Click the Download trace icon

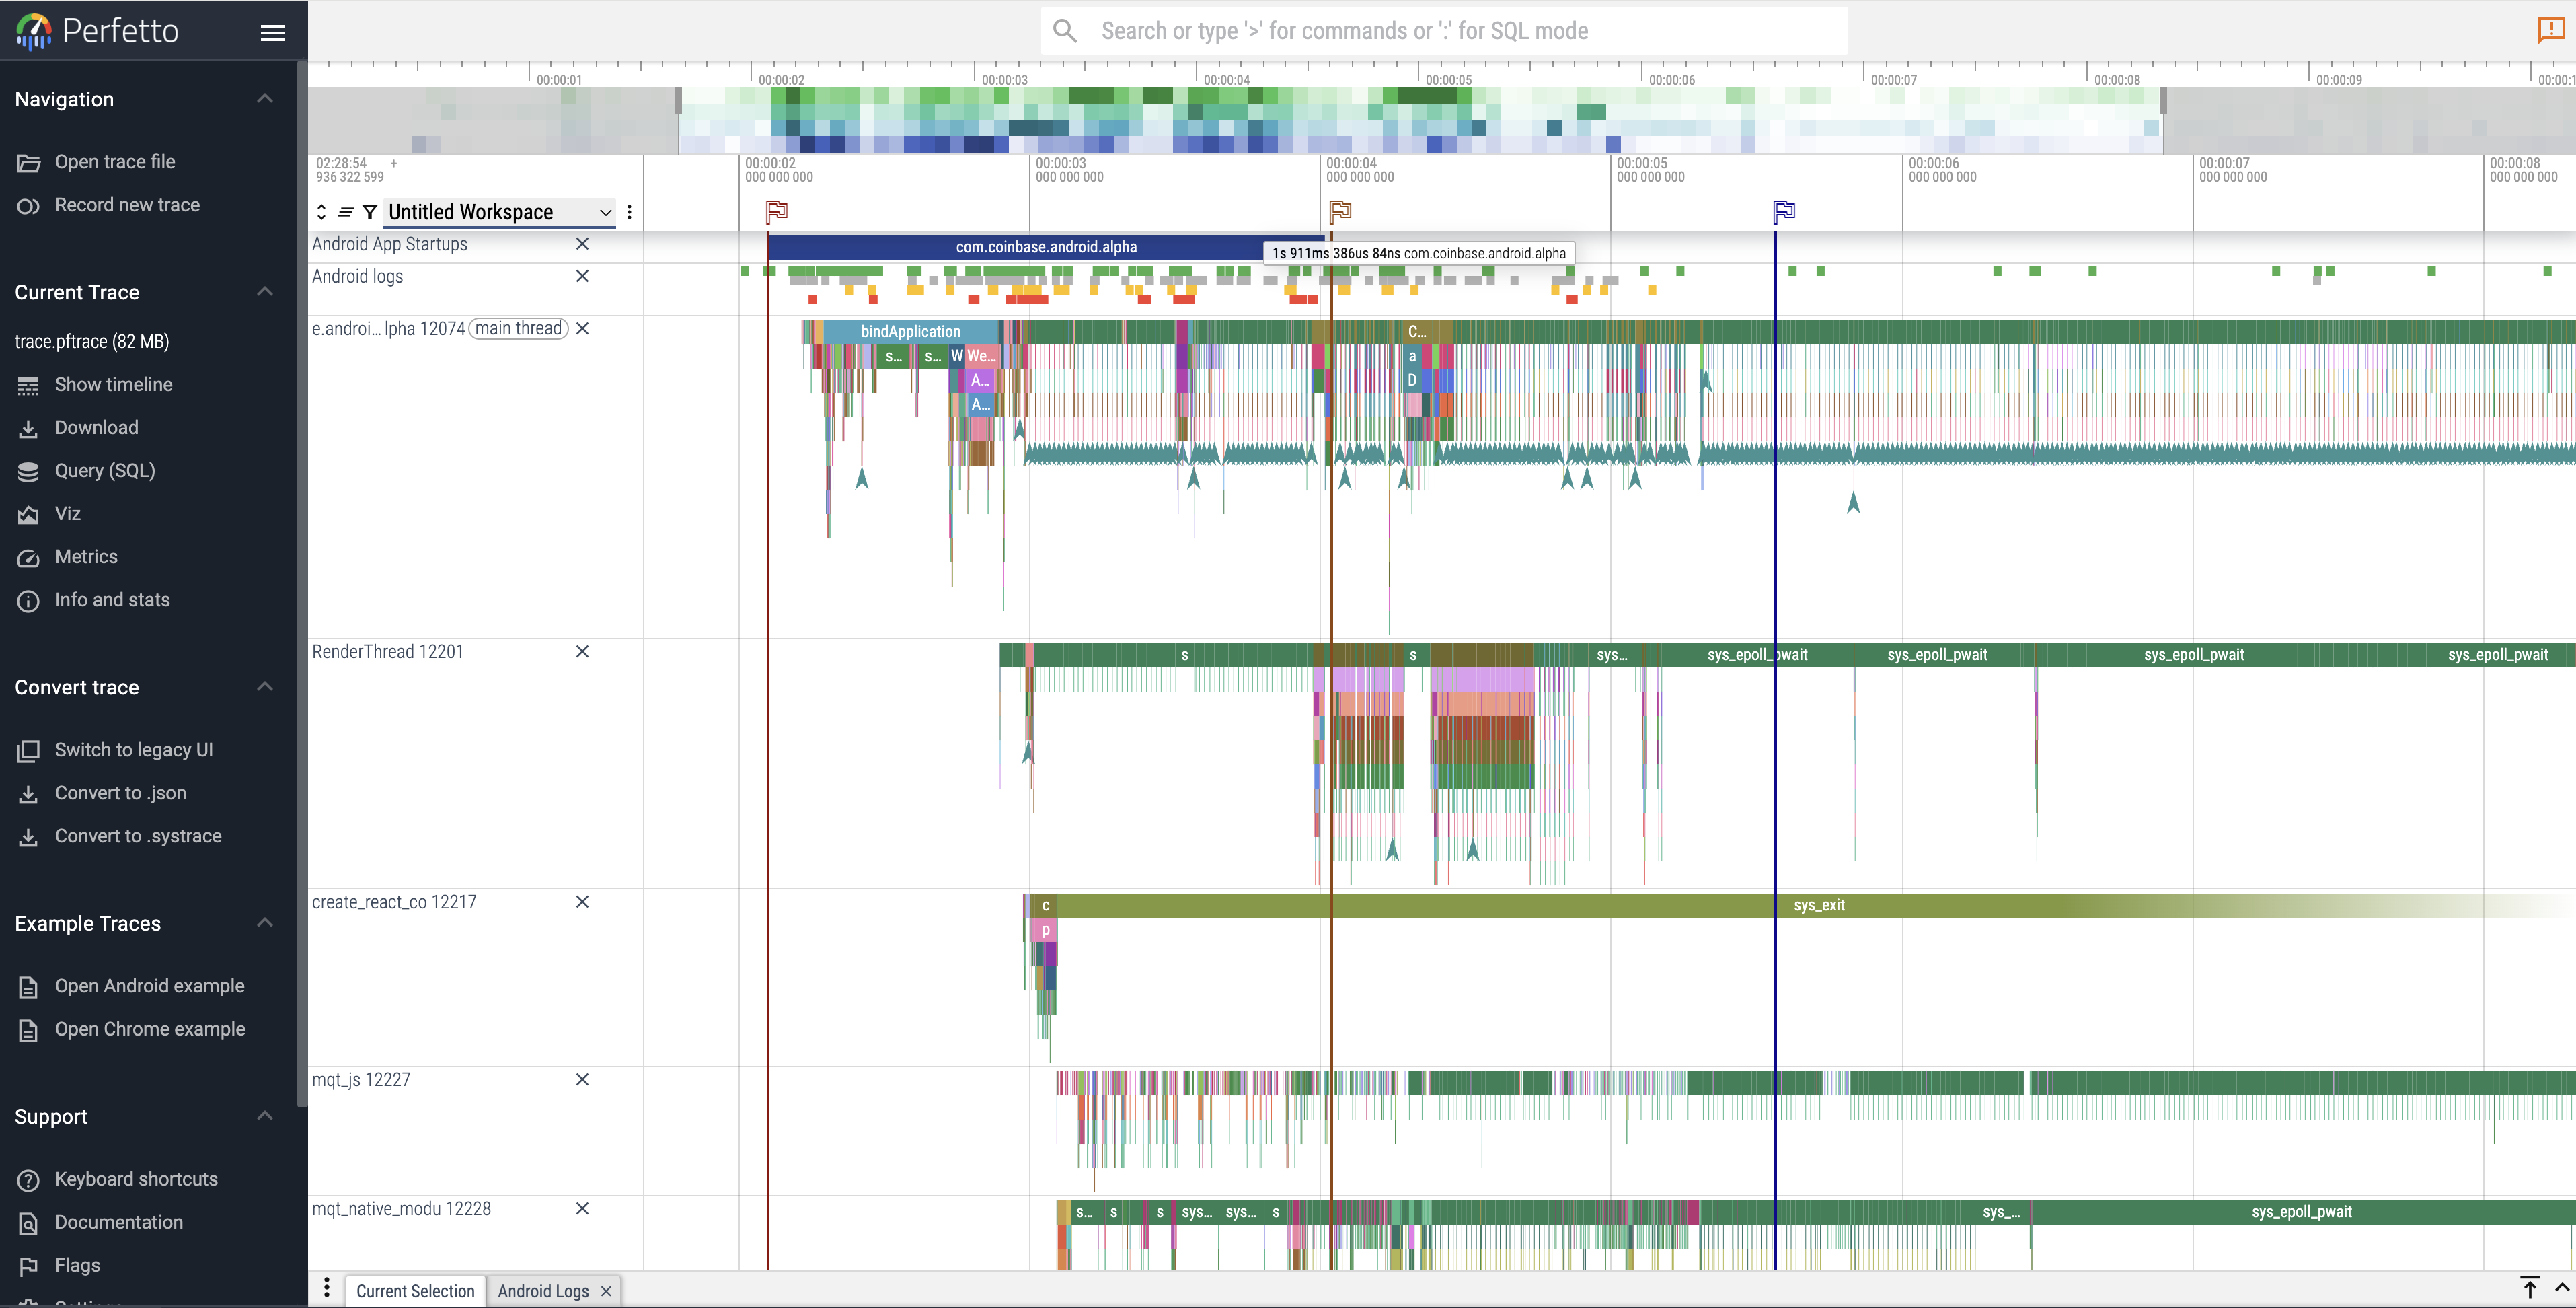click(28, 429)
